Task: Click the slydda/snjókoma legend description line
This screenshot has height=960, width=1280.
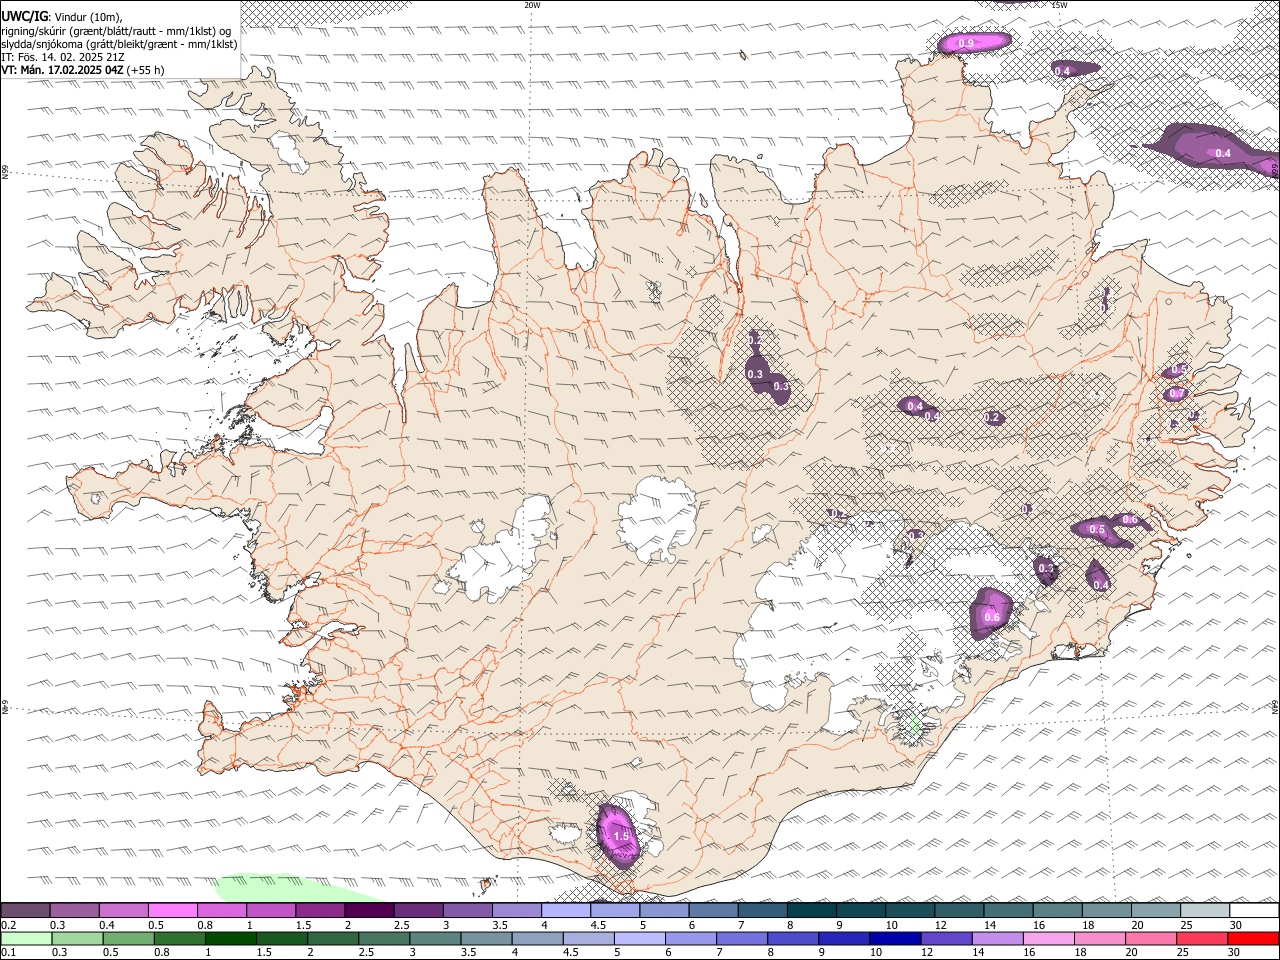Action: (x=119, y=44)
